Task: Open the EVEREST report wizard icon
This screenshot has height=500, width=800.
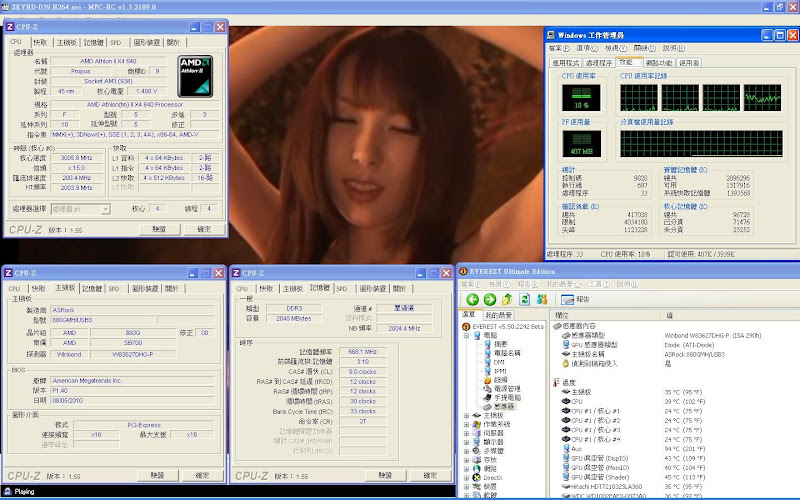Action: point(567,299)
